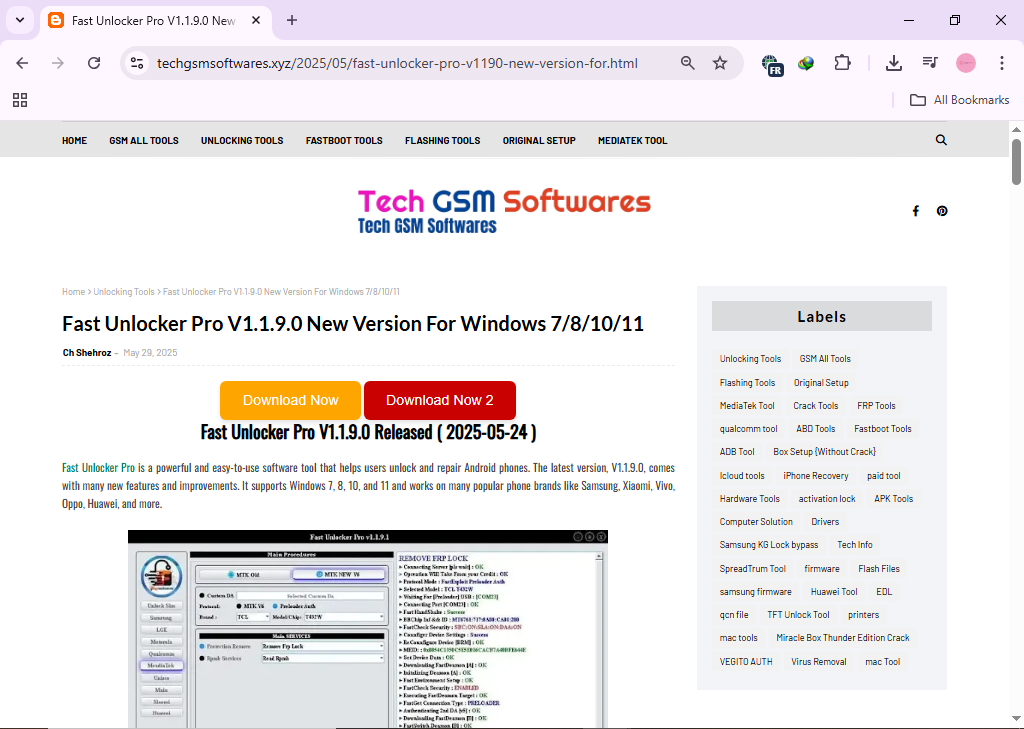Show browser downloads
The height and width of the screenshot is (729, 1024).
[893, 63]
